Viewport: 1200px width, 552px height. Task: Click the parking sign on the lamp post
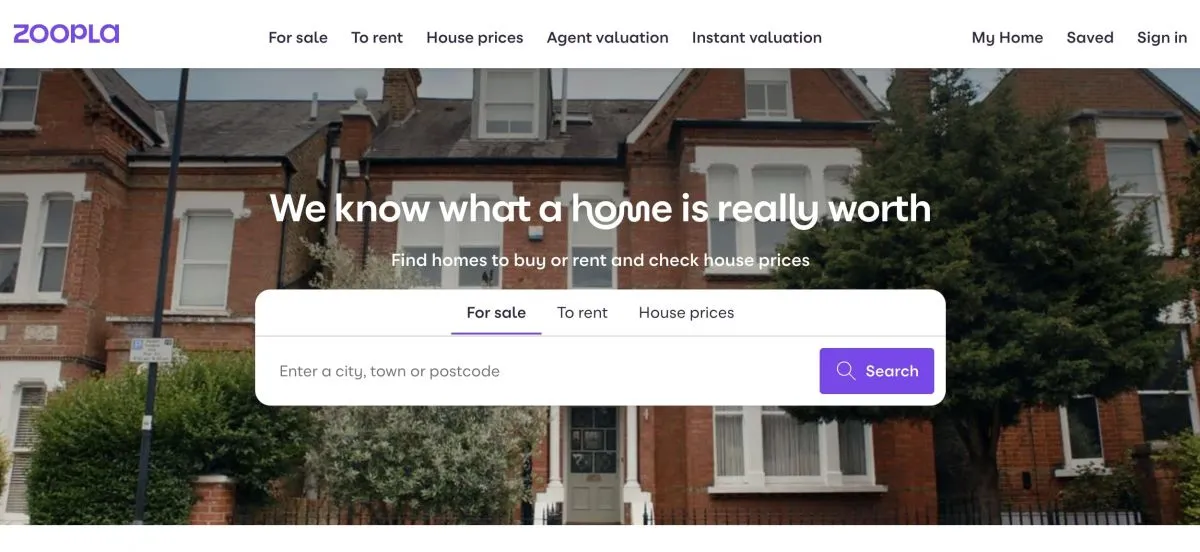pyautogui.click(x=151, y=350)
